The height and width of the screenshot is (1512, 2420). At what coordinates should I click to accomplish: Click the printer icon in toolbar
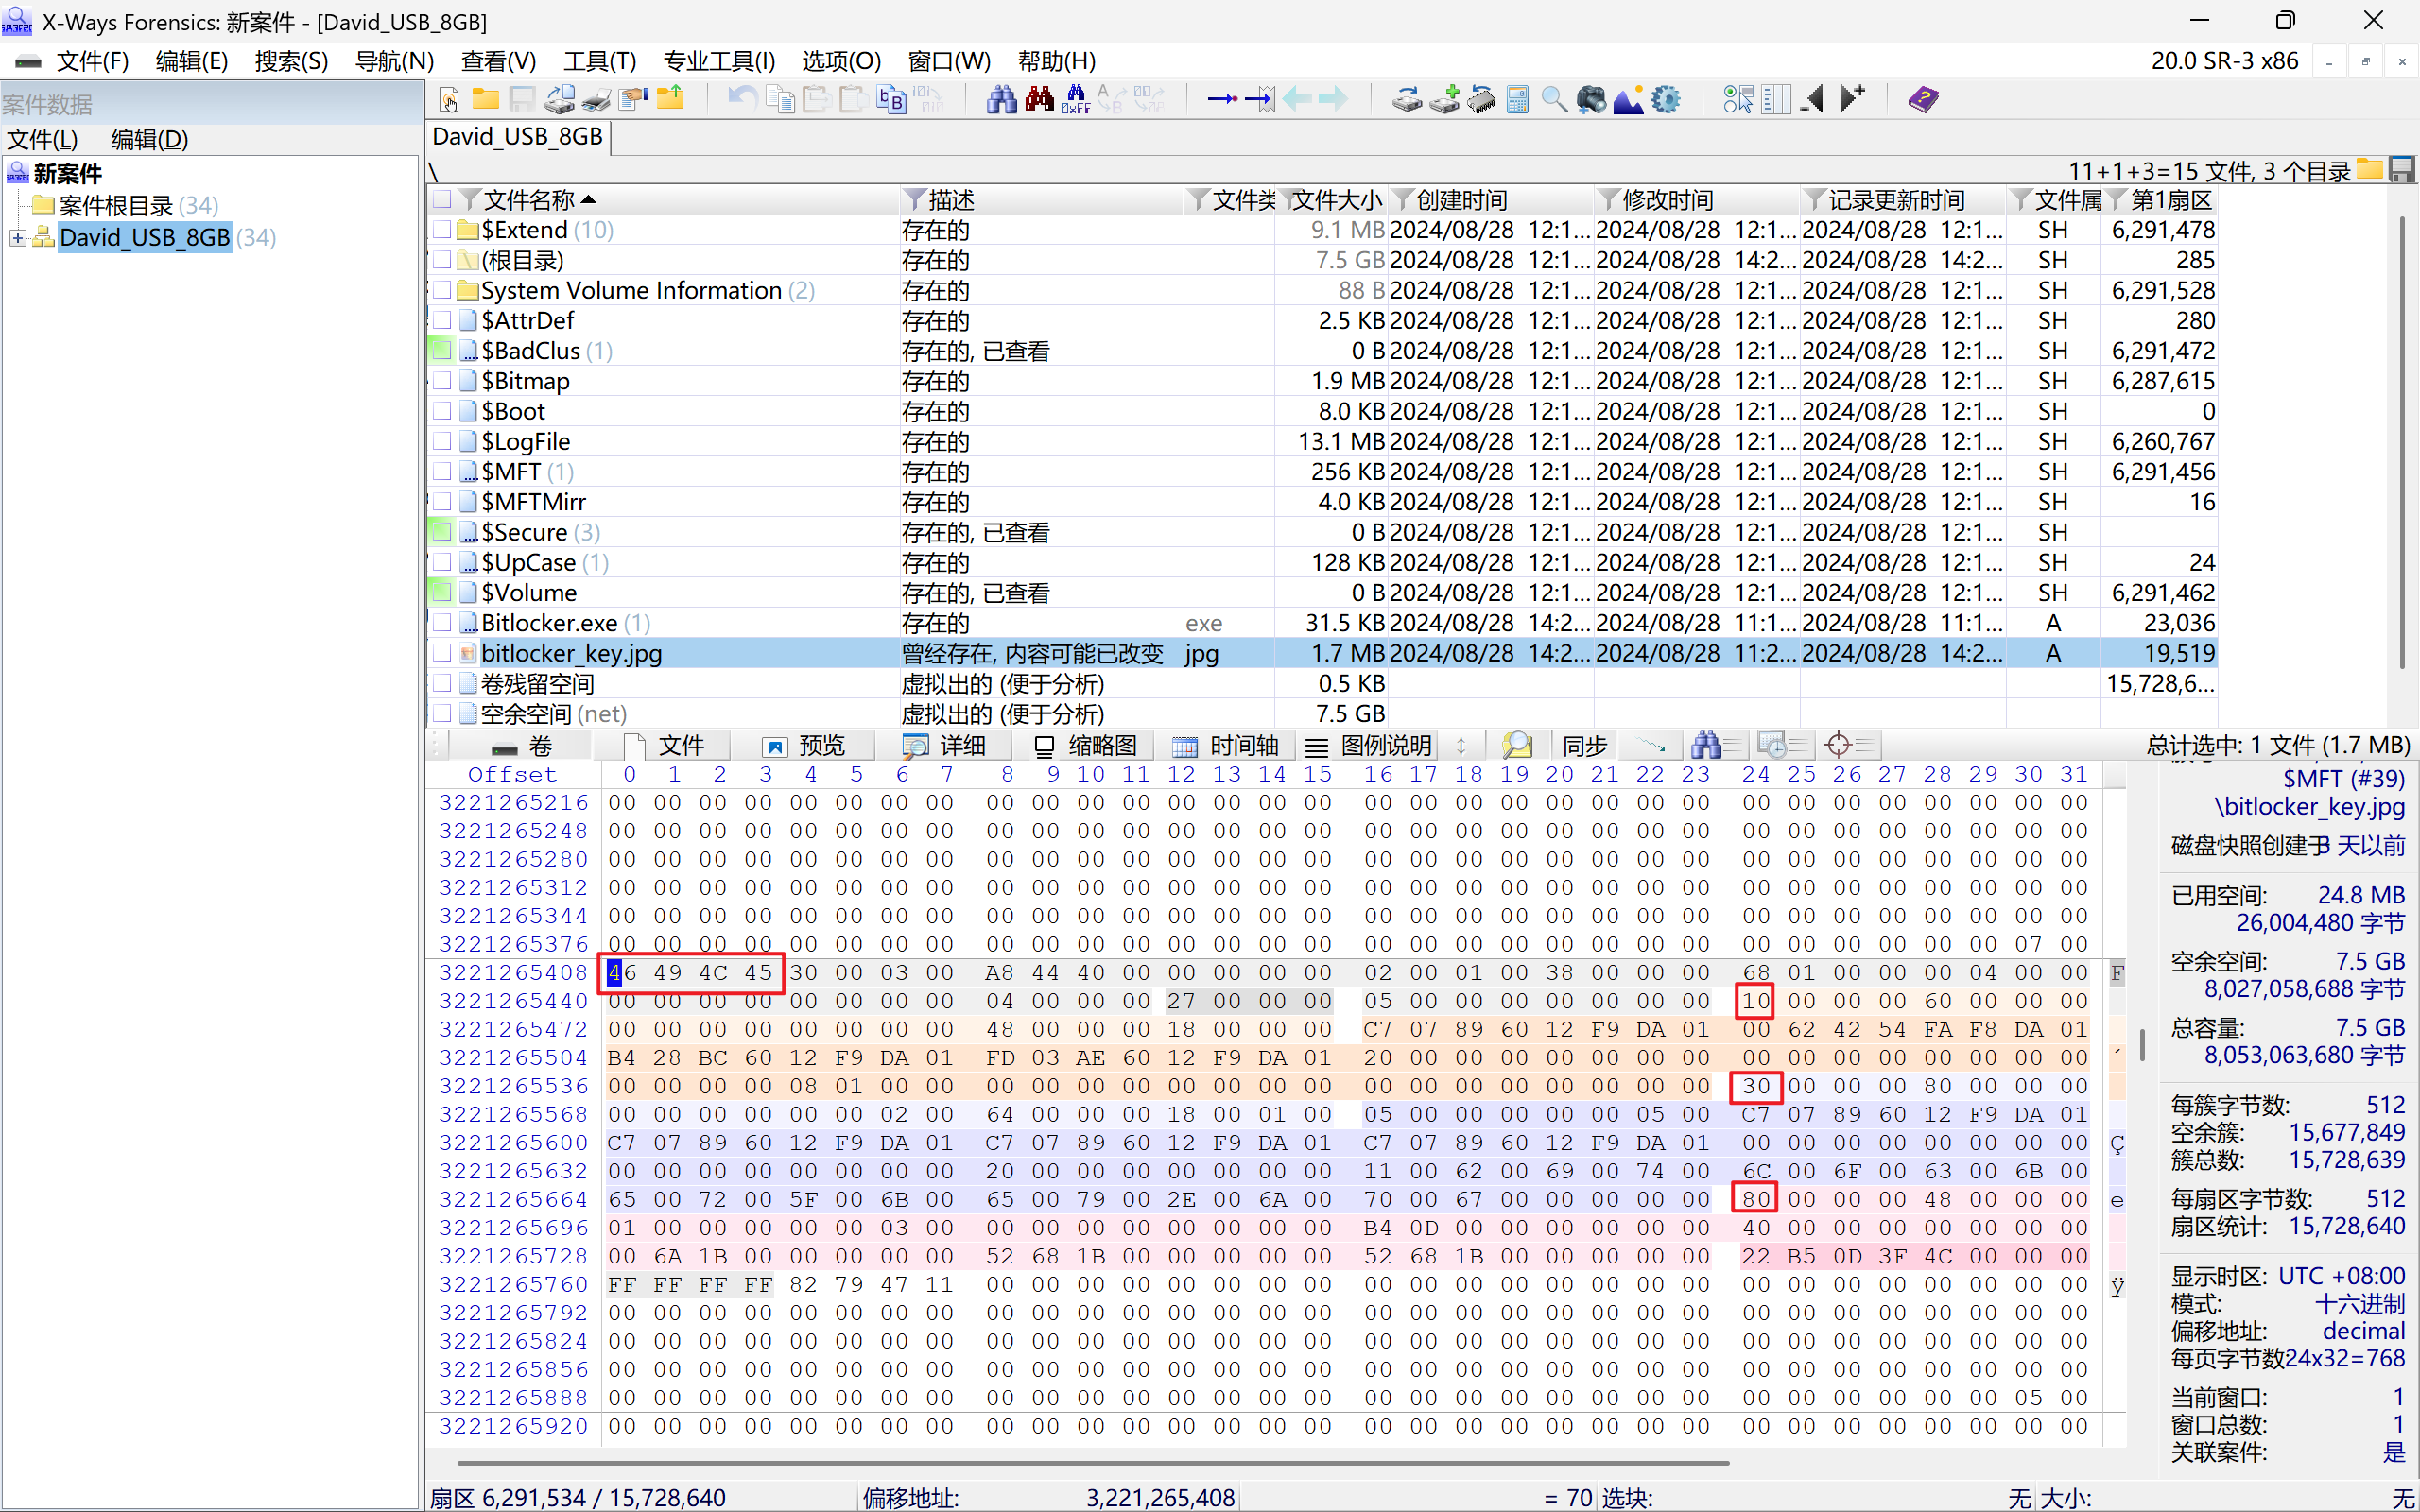597,99
